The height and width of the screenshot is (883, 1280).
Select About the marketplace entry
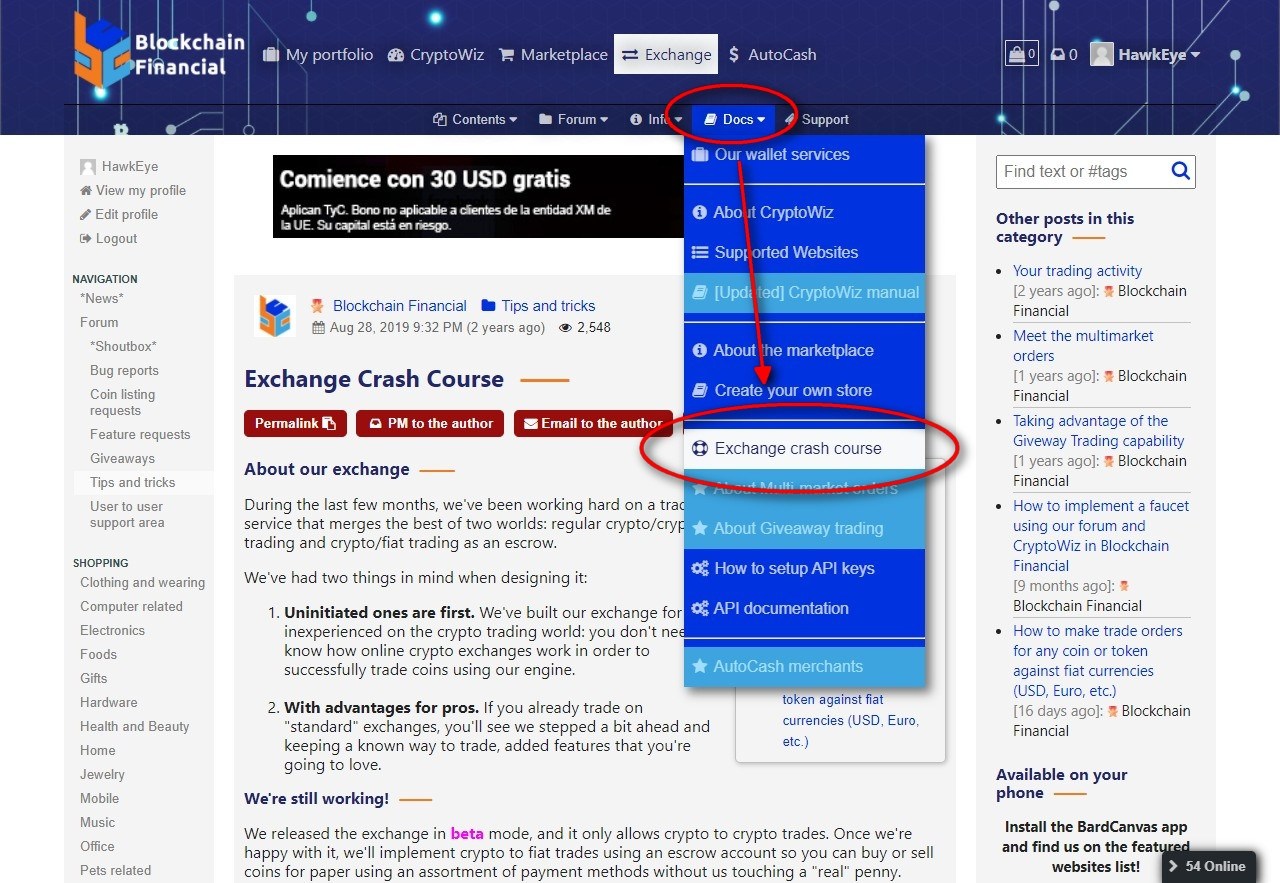click(x=805, y=351)
